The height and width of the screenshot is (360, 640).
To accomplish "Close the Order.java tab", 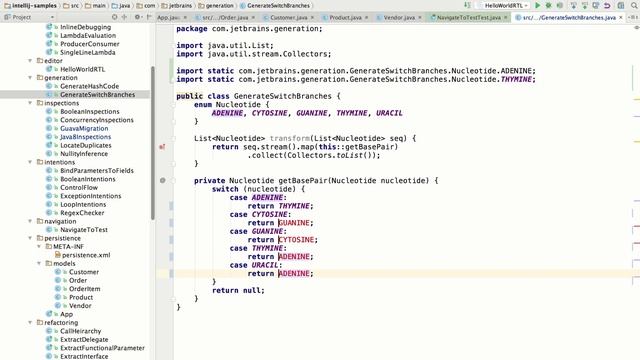I will [253, 18].
